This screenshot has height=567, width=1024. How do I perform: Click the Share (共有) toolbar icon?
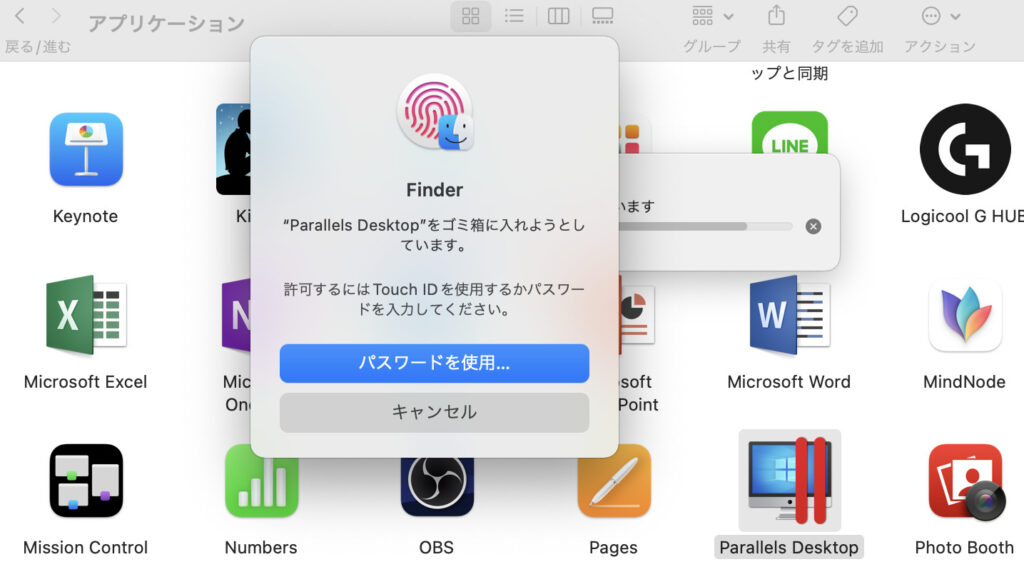tap(776, 16)
